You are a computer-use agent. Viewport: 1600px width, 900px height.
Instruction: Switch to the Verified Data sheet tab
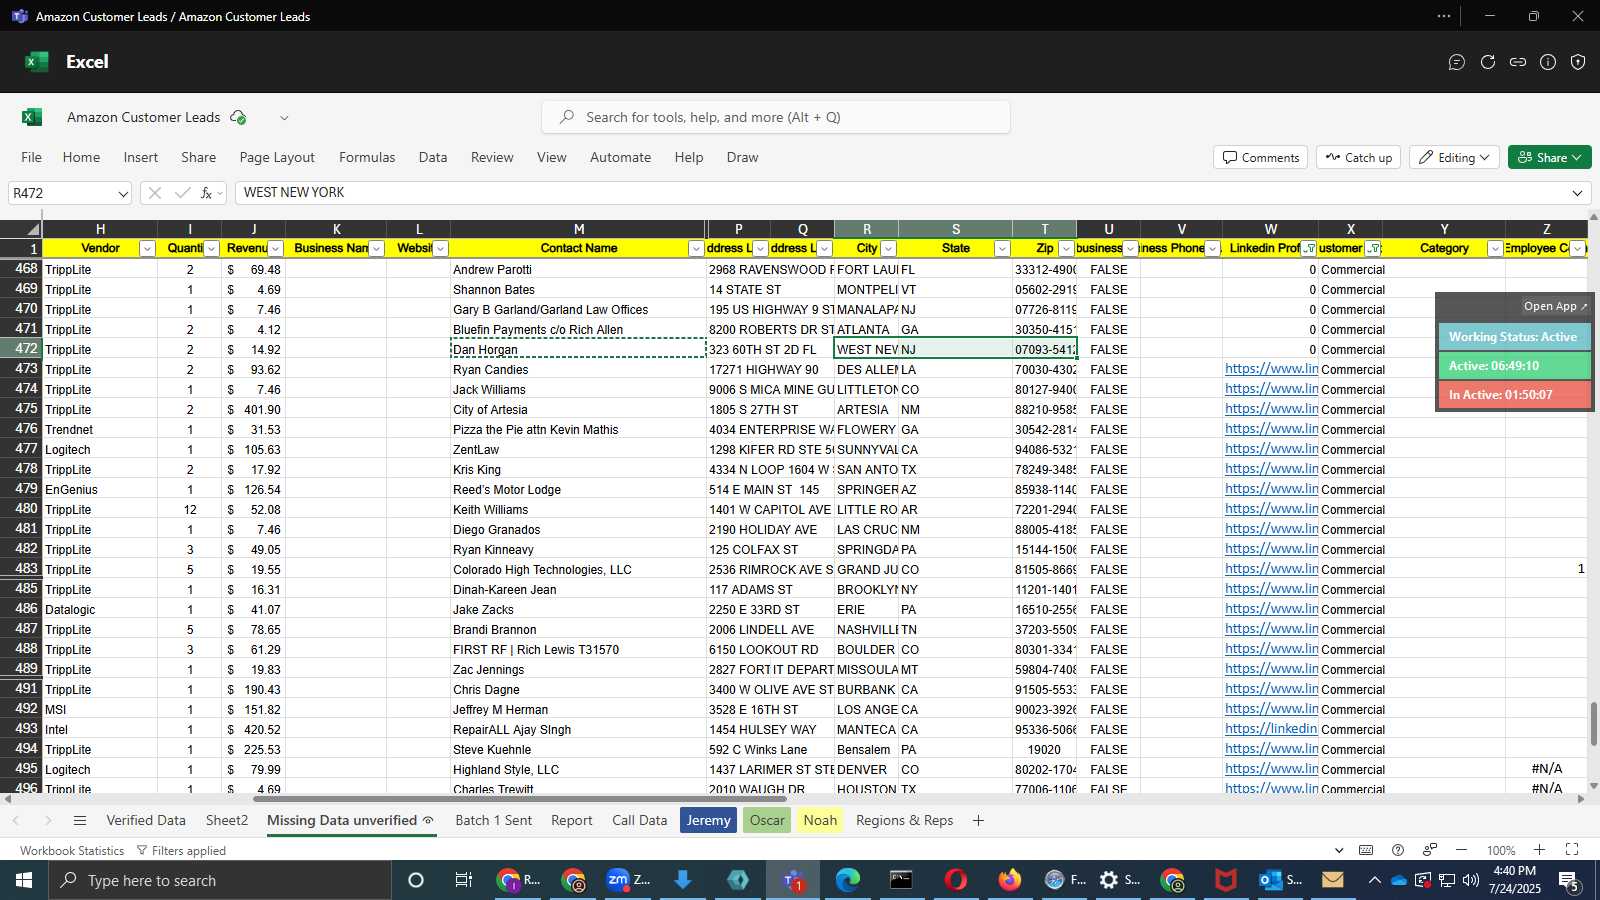(146, 820)
